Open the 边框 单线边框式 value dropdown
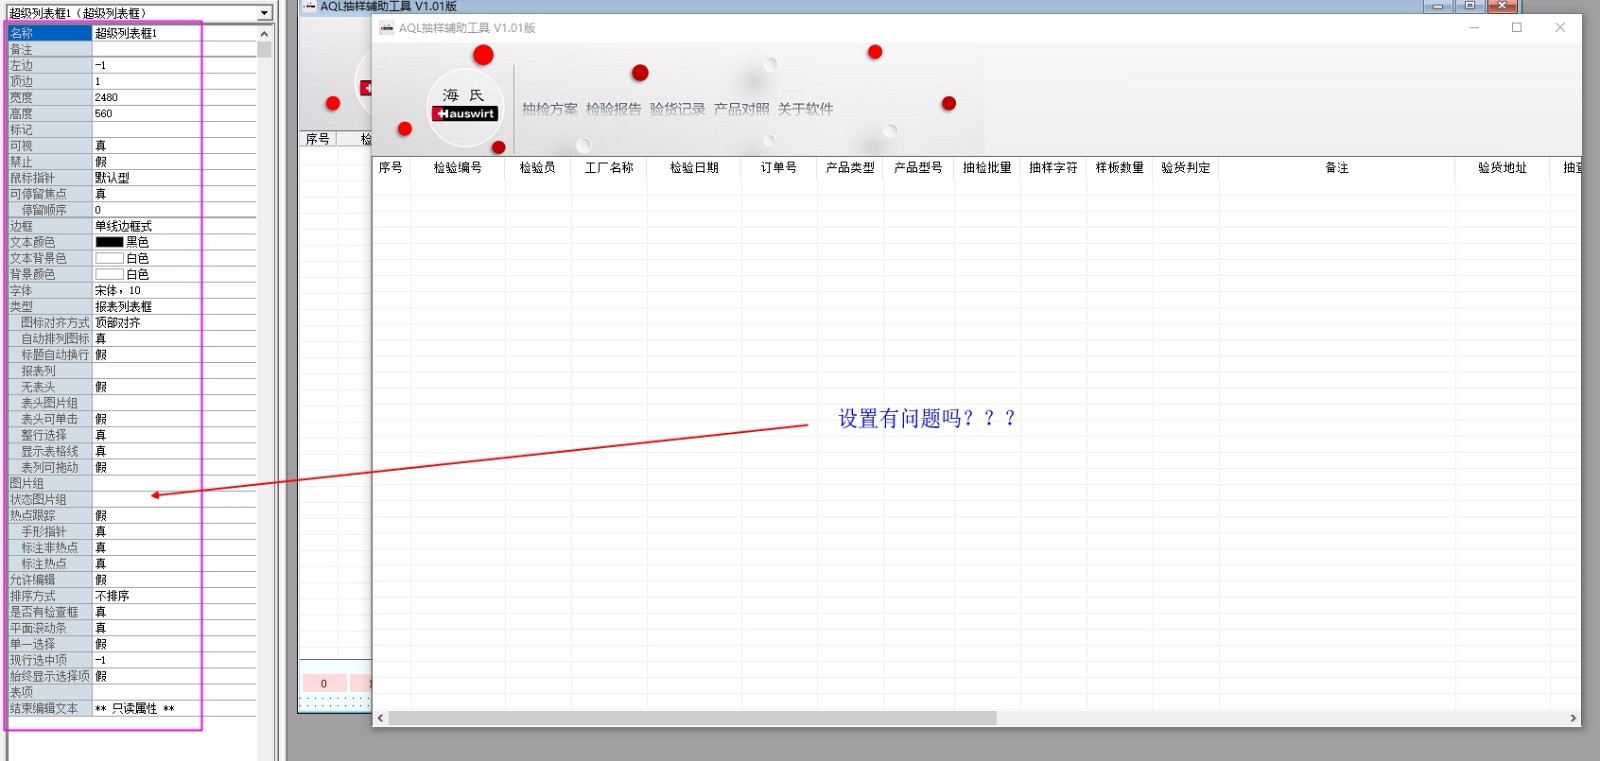The height and width of the screenshot is (761, 1600). [x=174, y=226]
